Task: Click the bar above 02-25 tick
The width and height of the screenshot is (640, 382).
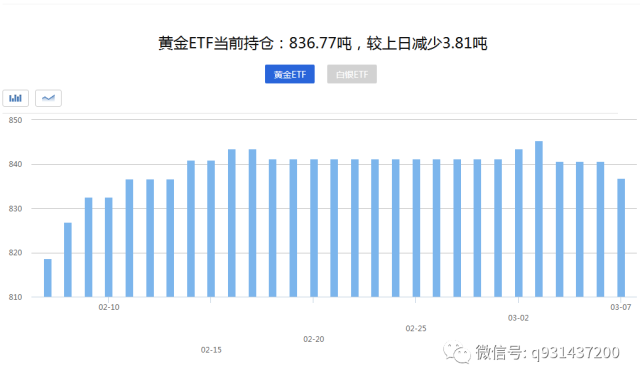Action: click(x=416, y=228)
